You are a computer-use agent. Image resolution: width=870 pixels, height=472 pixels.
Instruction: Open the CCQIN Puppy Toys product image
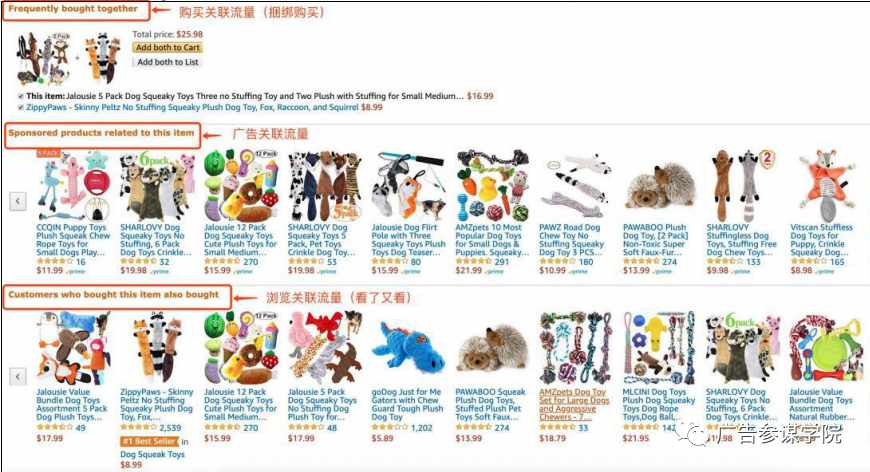coord(73,186)
